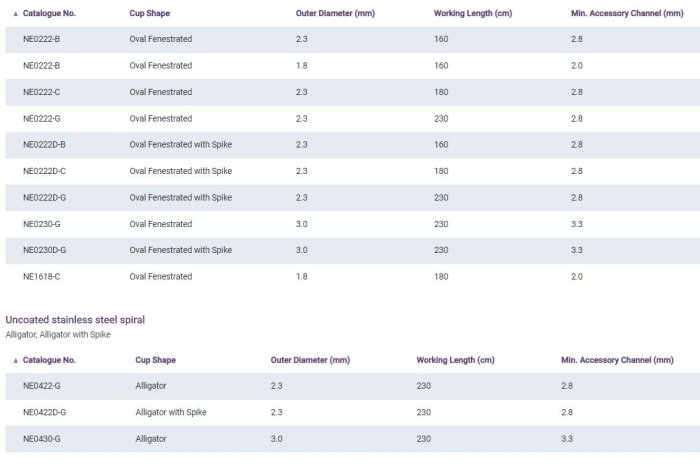
Task: Click Min. Accessory Channel header in the Alligator table
Action: (617, 360)
